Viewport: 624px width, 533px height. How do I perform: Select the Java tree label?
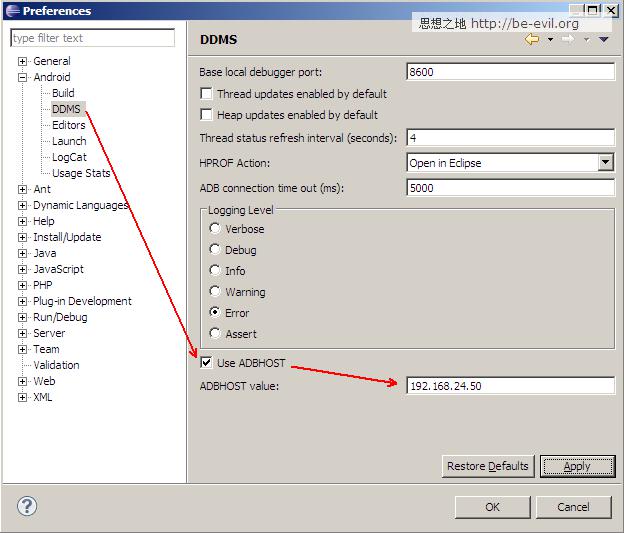[x=45, y=253]
